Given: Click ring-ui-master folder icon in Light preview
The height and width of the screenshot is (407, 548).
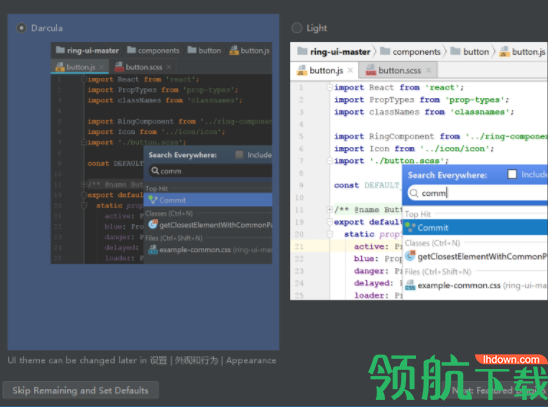Looking at the screenshot, I should tap(302, 51).
